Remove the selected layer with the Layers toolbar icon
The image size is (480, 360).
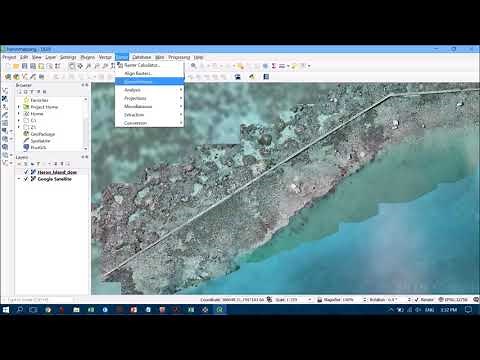click(x=68, y=164)
